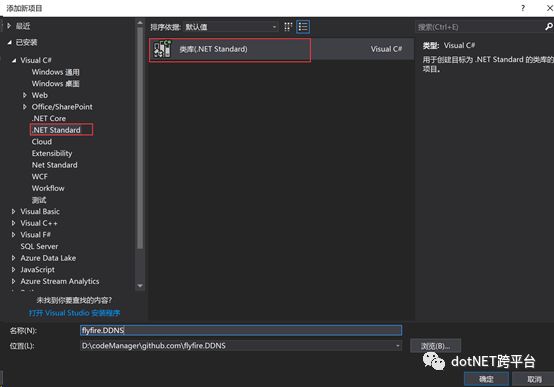Viewport: 554px width, 387px height.
Task: Focus the project name field
Action: coord(241,330)
